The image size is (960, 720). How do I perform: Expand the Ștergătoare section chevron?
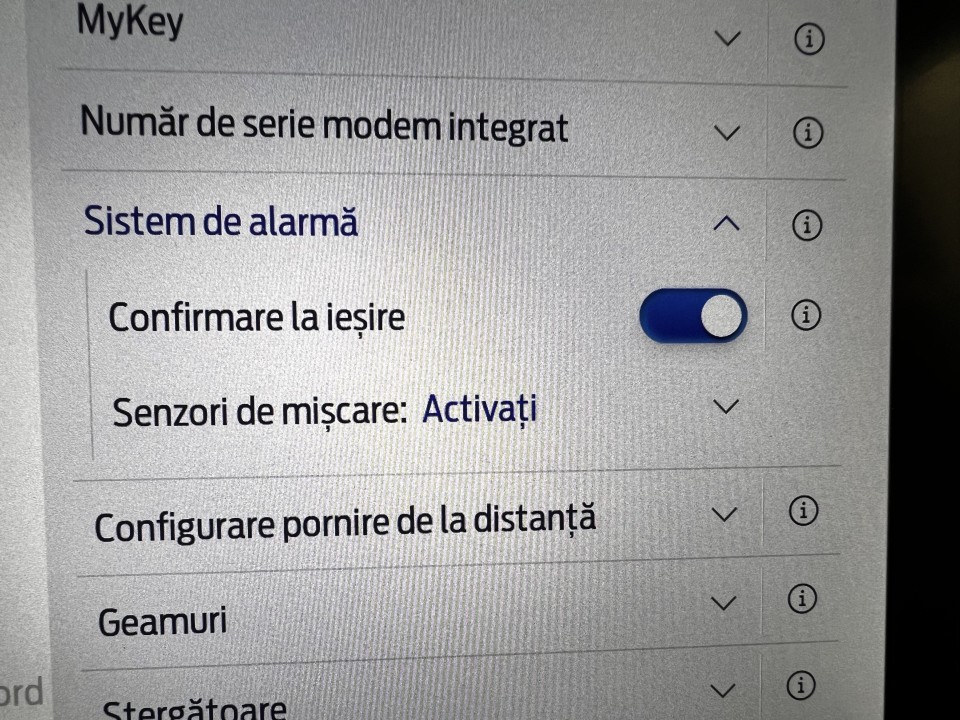[x=721, y=689]
